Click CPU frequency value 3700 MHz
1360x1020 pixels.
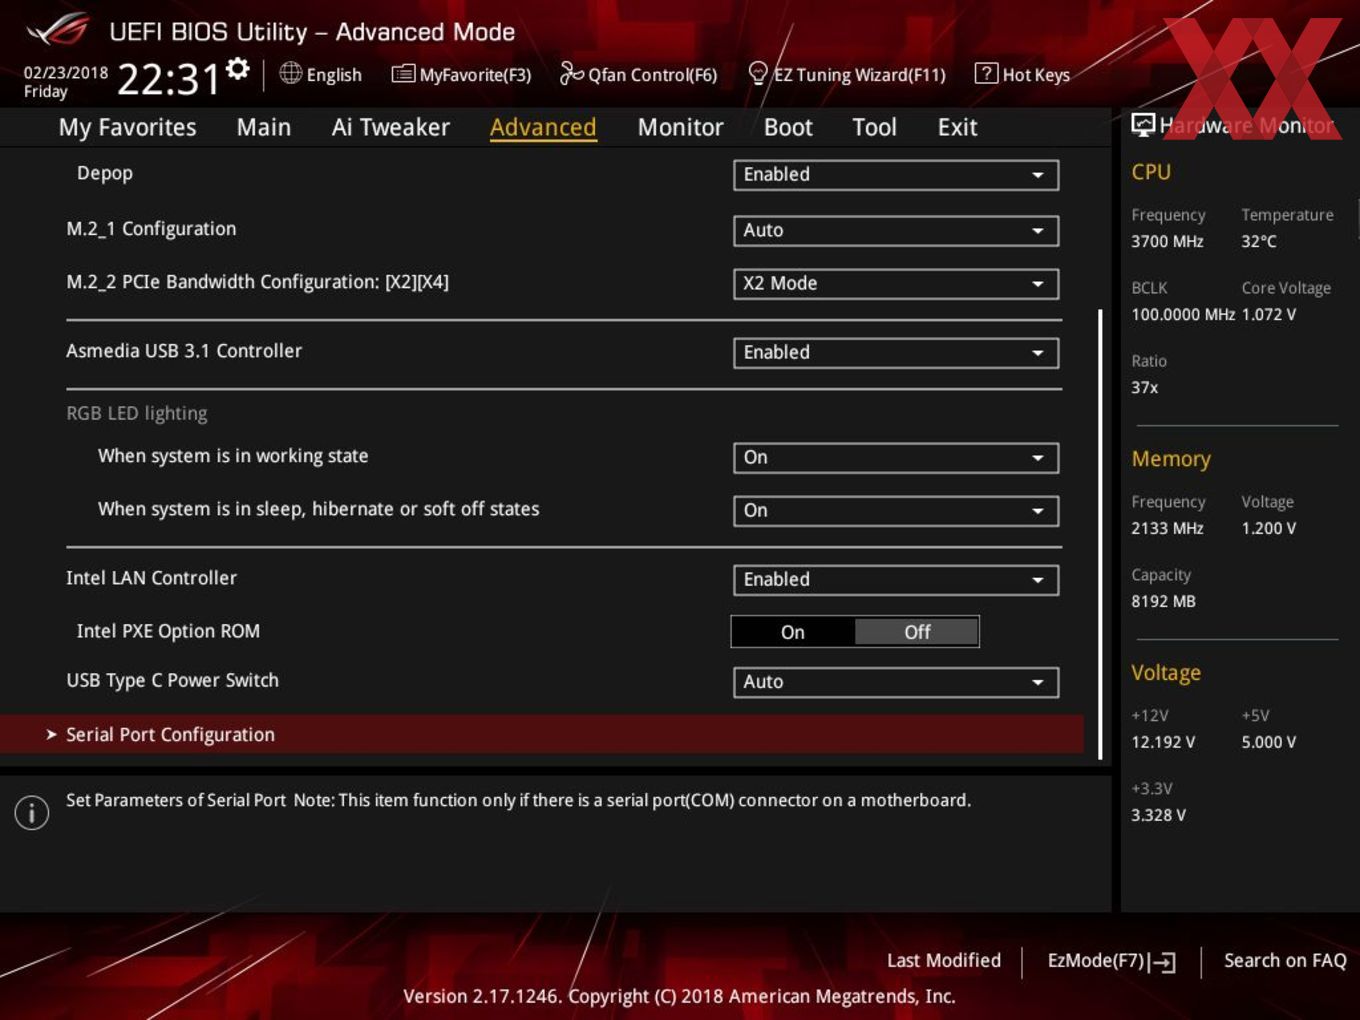1167,241
